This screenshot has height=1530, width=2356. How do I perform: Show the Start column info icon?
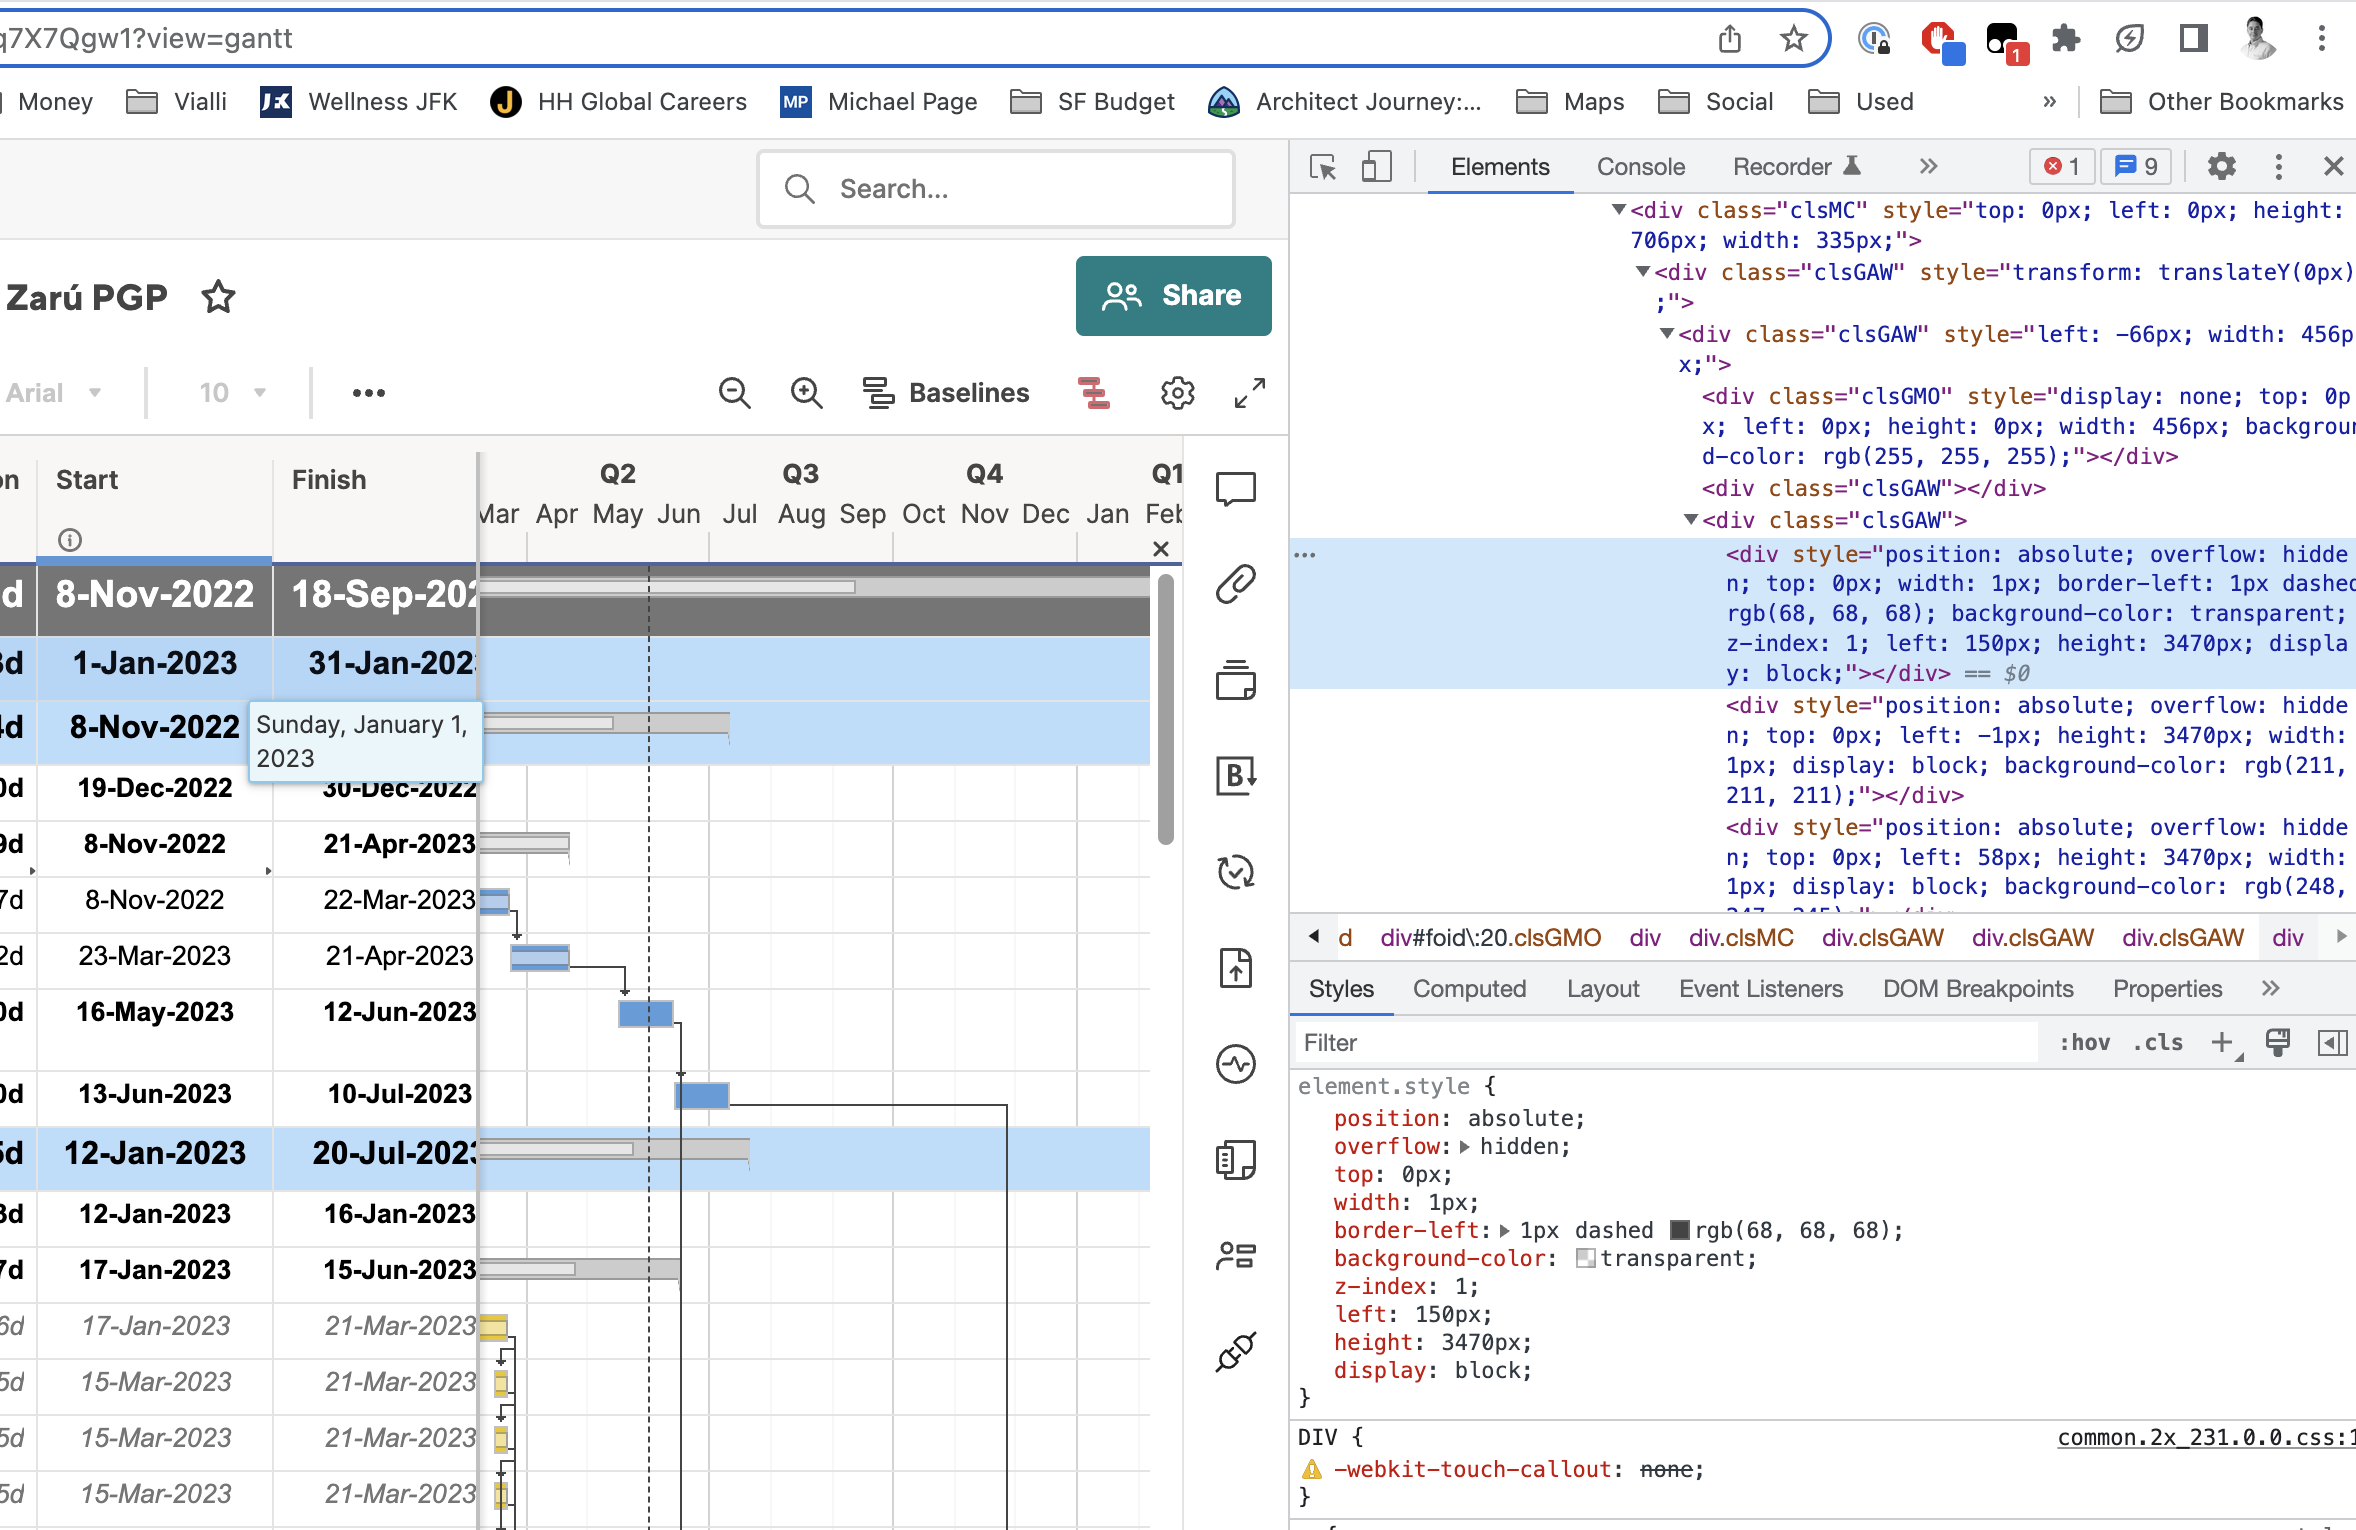click(x=70, y=540)
